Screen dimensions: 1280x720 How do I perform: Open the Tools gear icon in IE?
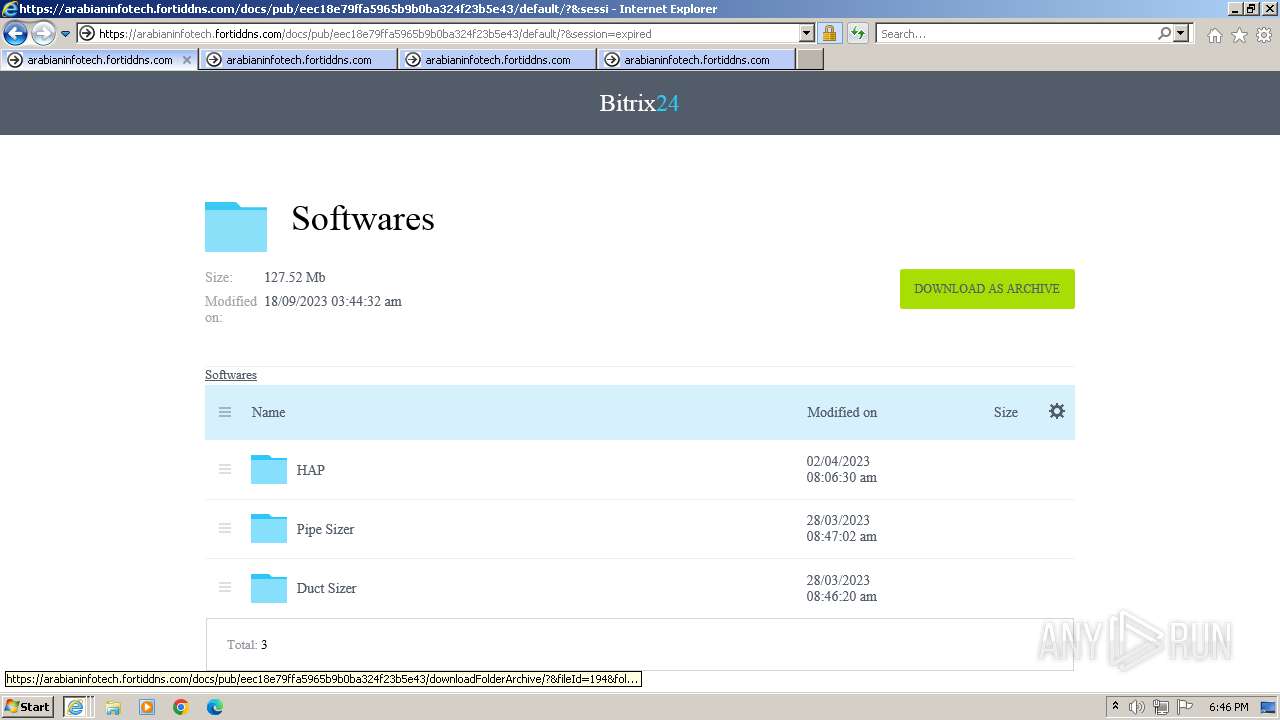pos(1263,35)
